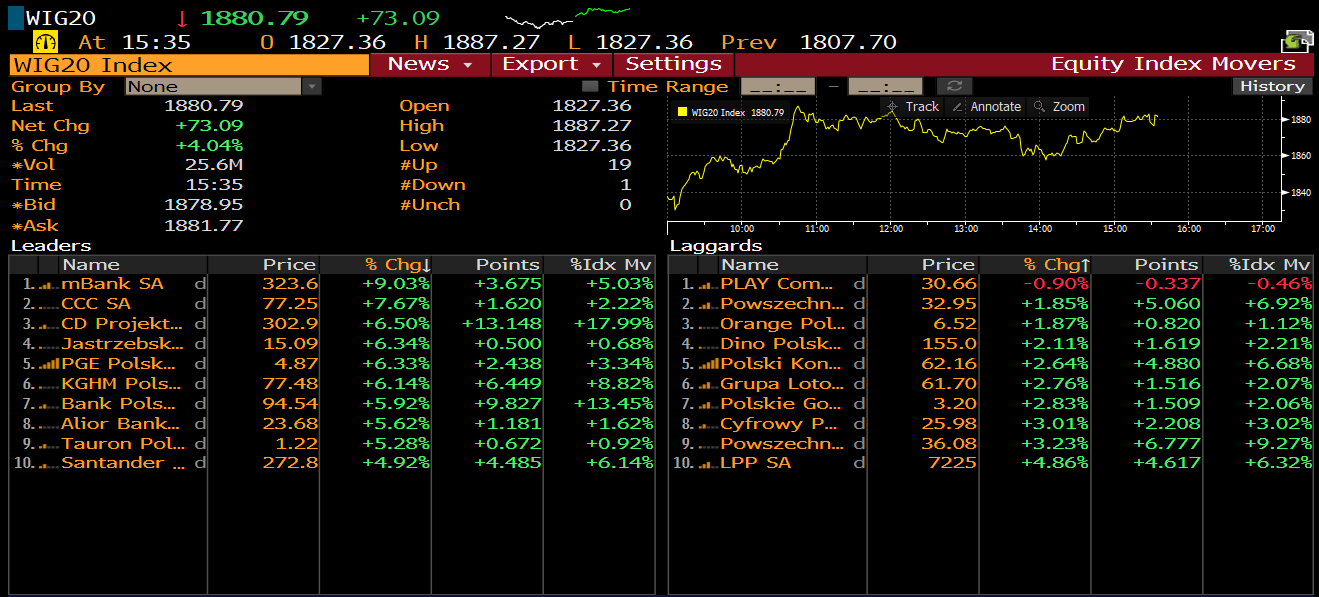This screenshot has height=597, width=1319.
Task: Select the Polskie Go row in Laggards
Action: point(991,404)
